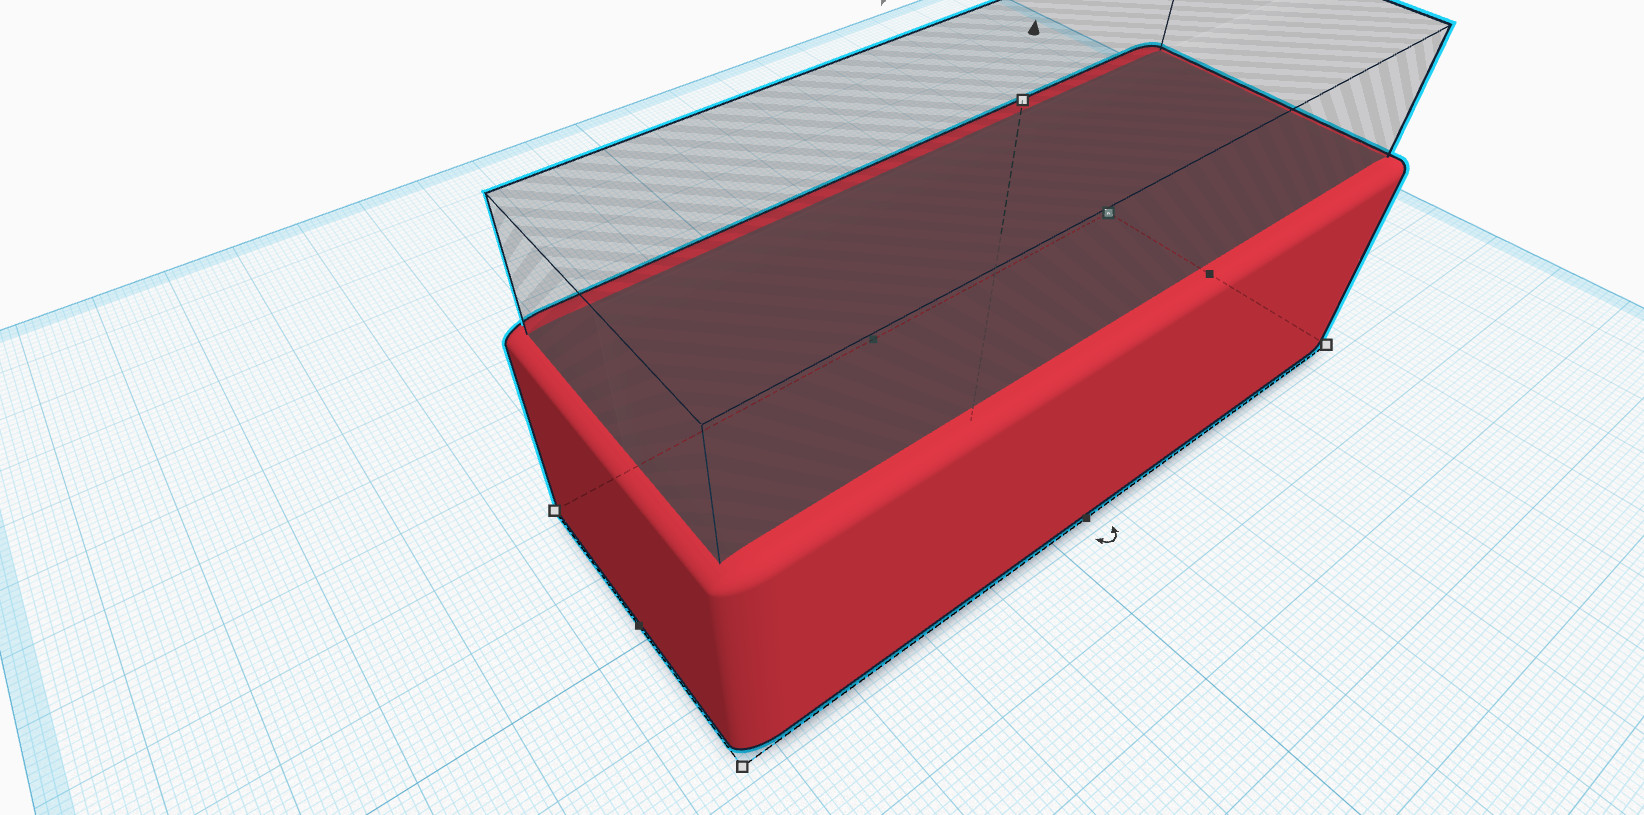Click the white corner handle at right corner

click(x=1326, y=345)
